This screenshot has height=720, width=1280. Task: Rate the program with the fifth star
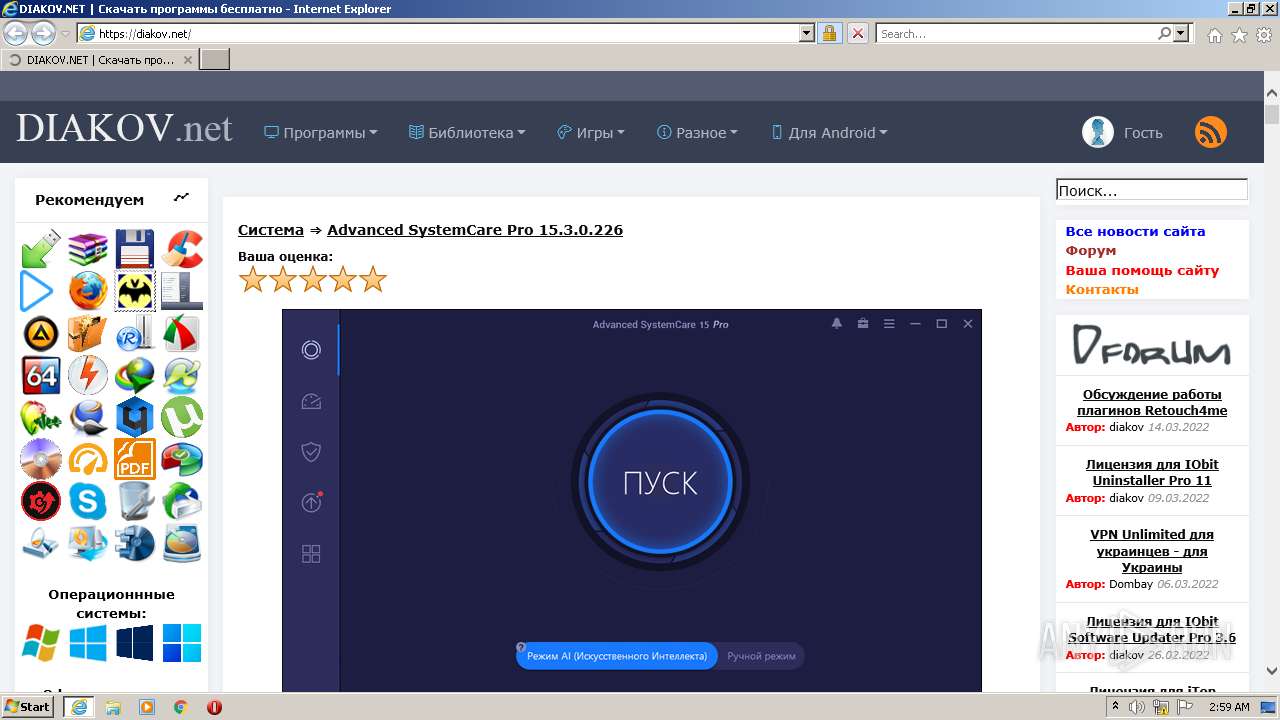373,279
